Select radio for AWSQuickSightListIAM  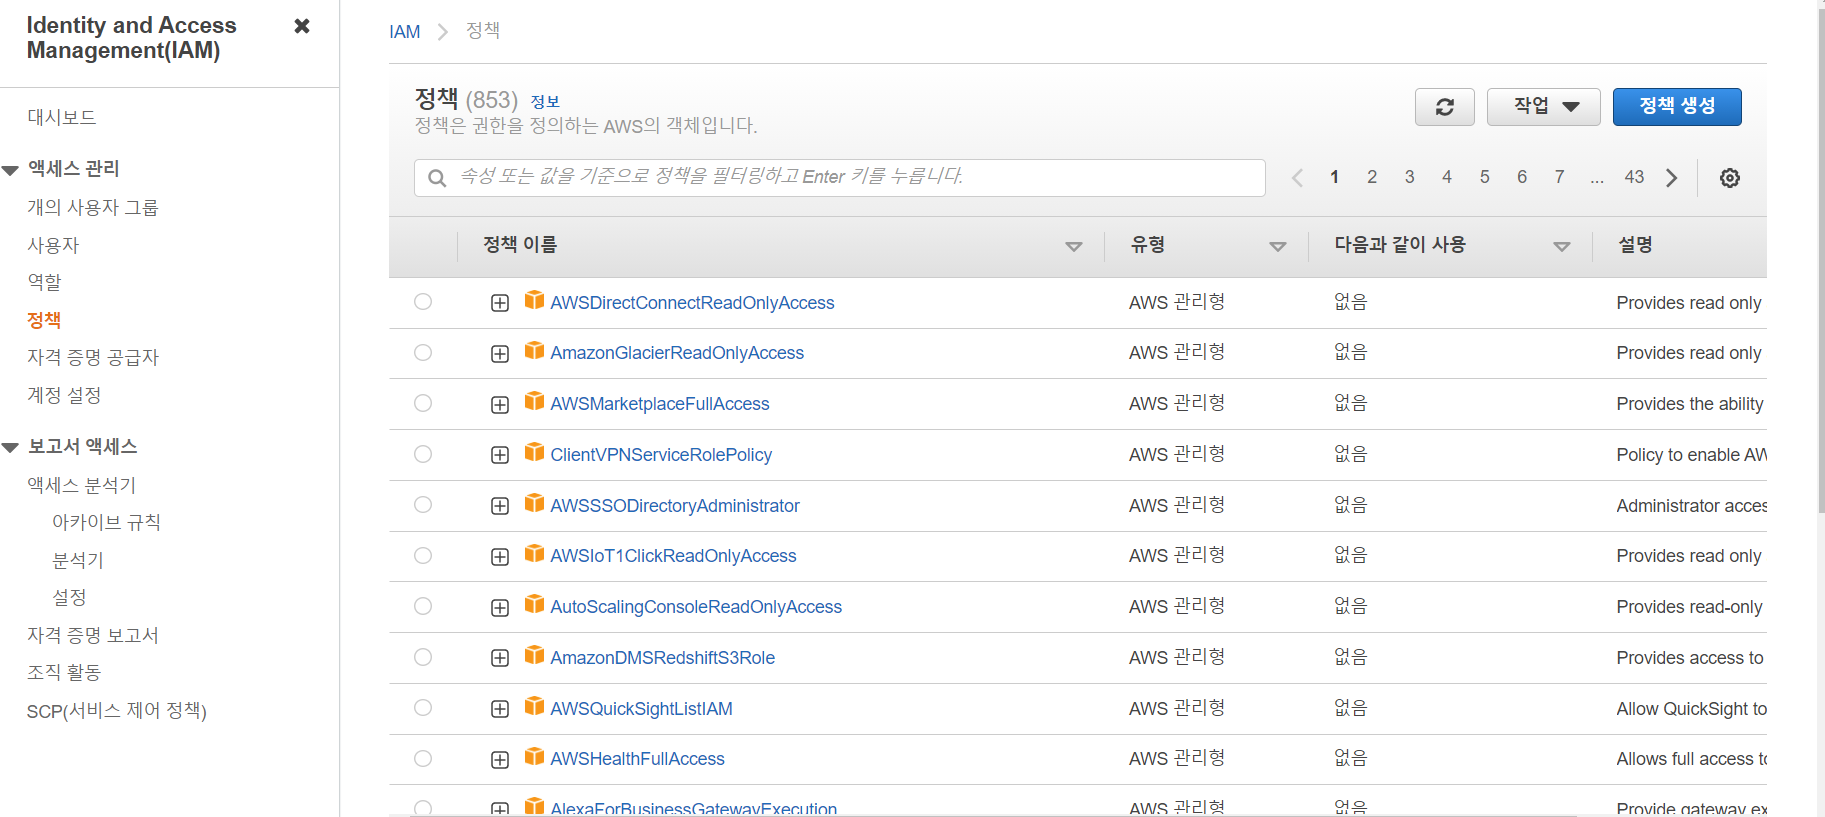(423, 708)
